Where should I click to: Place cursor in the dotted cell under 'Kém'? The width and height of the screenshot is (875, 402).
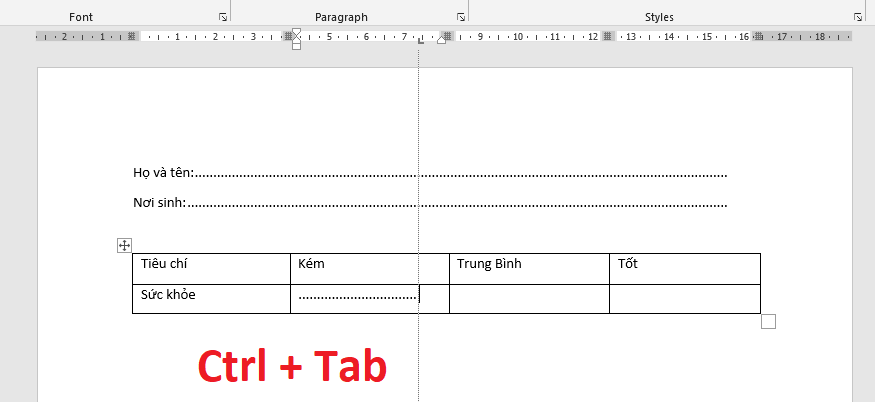point(358,297)
